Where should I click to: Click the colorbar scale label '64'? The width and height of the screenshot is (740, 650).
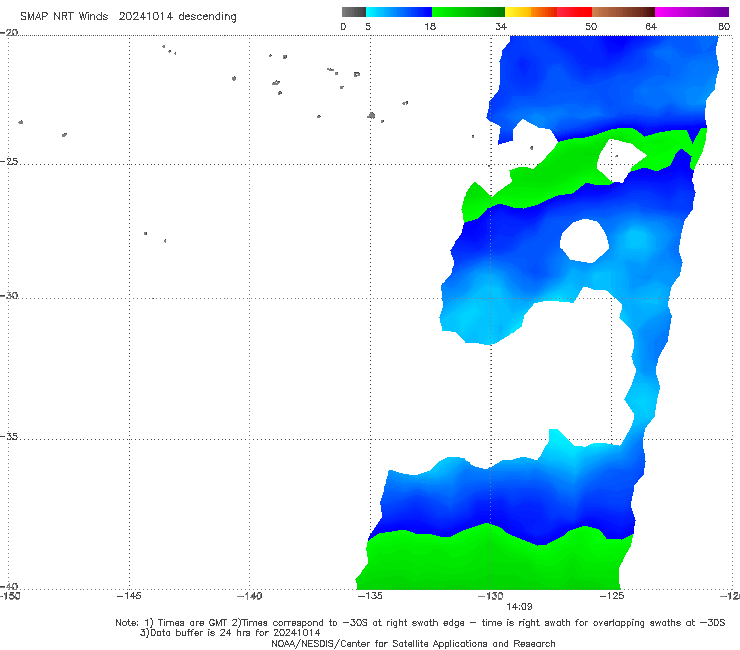click(x=651, y=26)
